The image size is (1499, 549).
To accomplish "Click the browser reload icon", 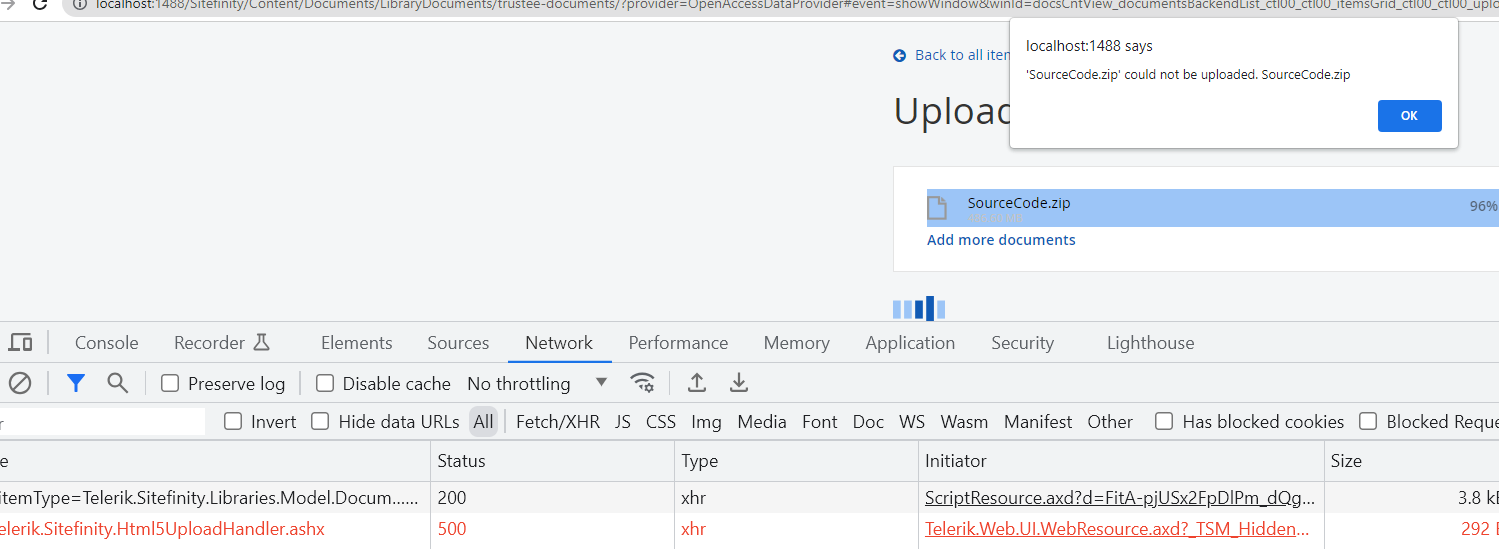I will tap(40, 4).
